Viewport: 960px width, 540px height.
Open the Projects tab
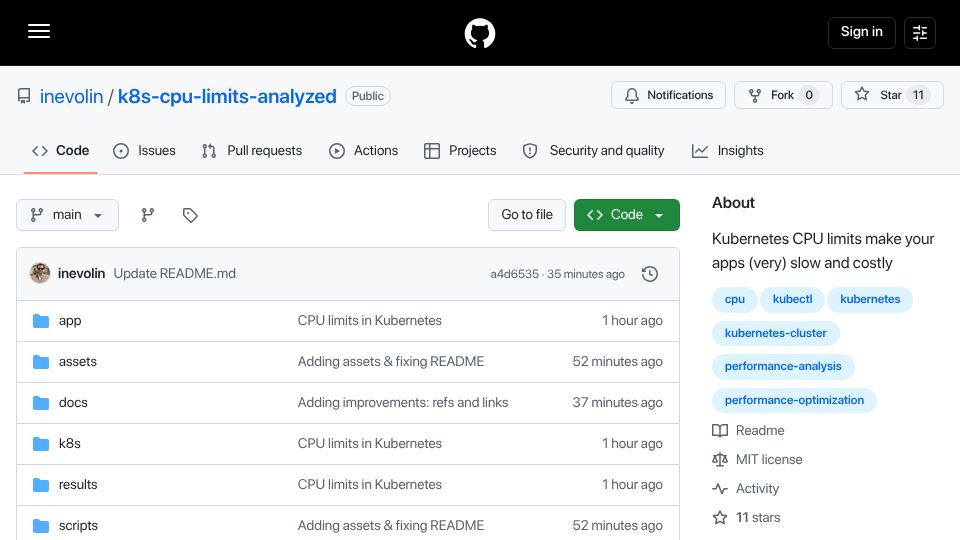[460, 151]
